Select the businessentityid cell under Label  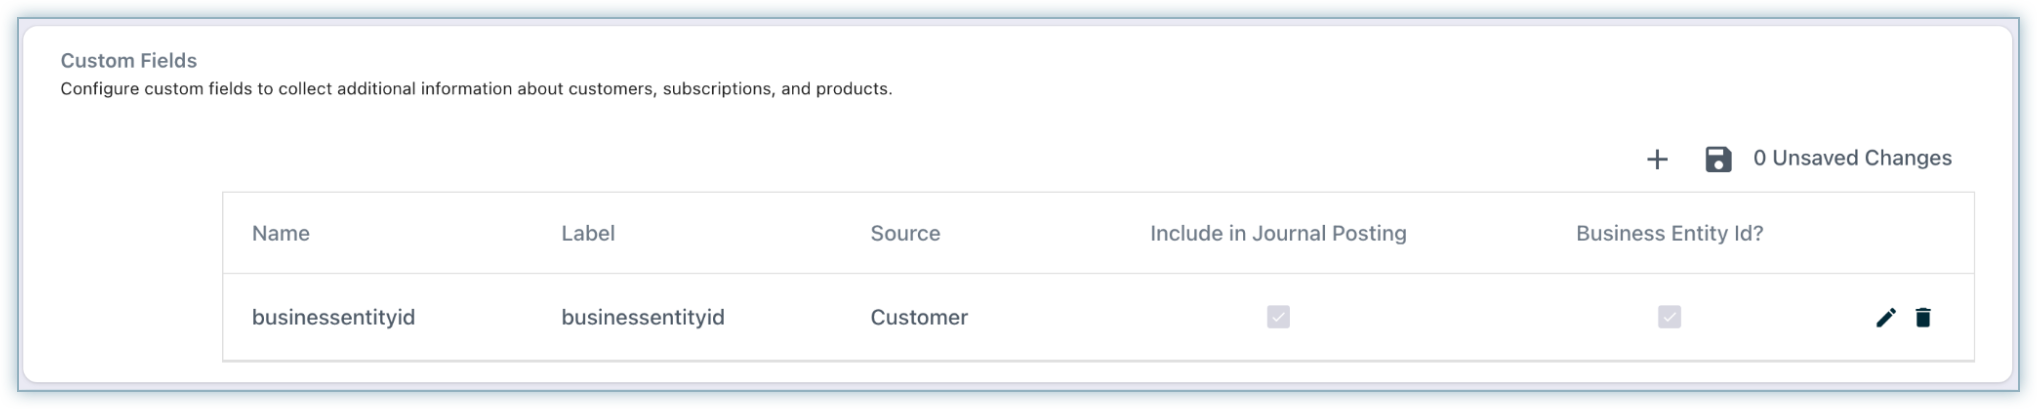[643, 317]
